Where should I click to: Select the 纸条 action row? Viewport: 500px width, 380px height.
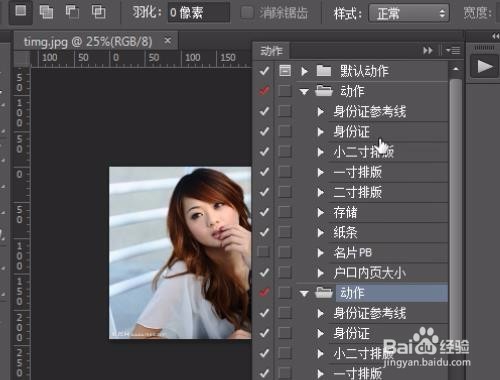388,232
